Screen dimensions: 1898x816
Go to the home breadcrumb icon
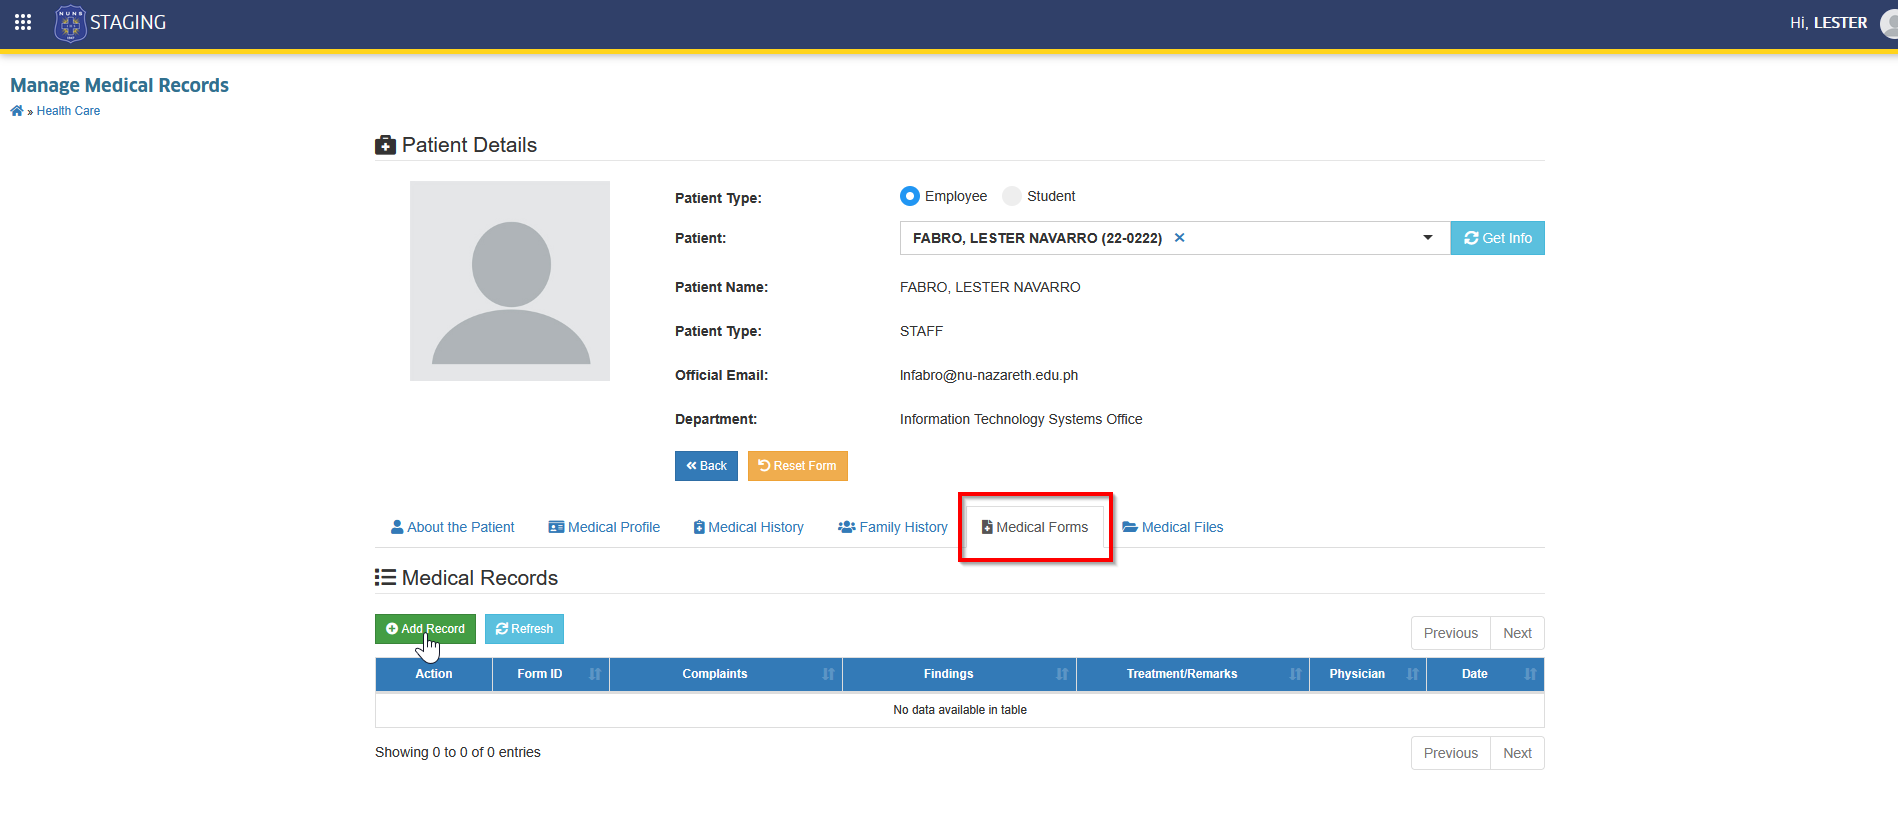click(x=17, y=111)
